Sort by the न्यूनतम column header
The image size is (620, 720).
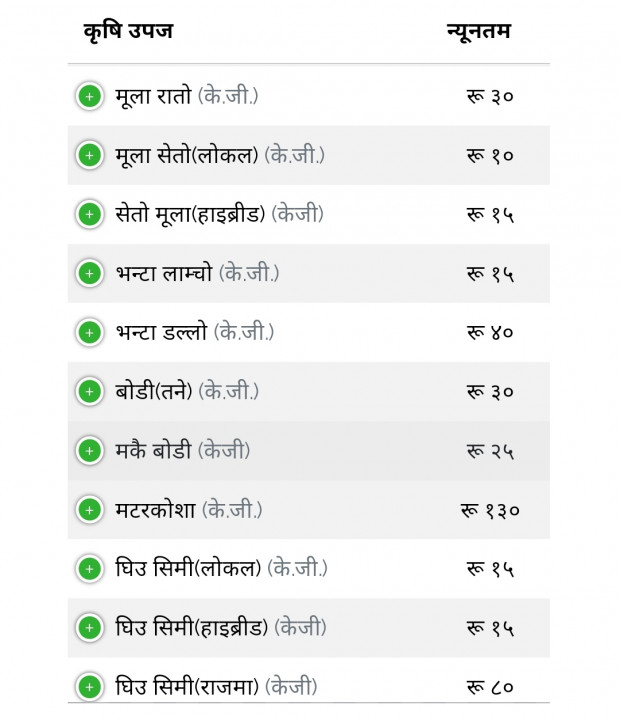(x=479, y=31)
